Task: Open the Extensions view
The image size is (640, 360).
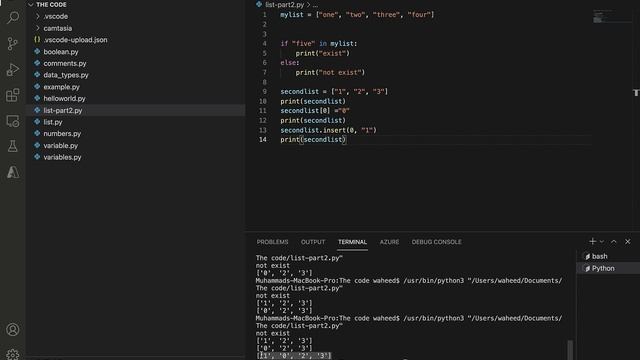Action: (x=13, y=96)
